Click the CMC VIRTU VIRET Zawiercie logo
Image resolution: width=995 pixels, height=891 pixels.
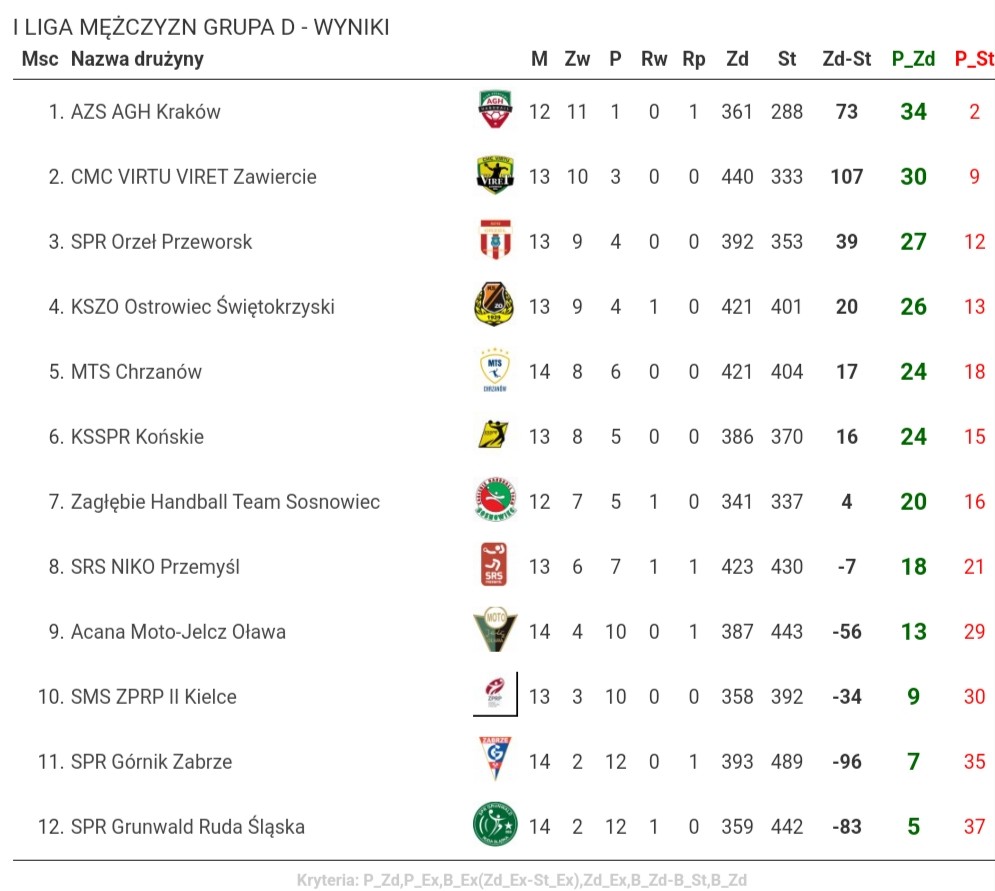(x=495, y=176)
